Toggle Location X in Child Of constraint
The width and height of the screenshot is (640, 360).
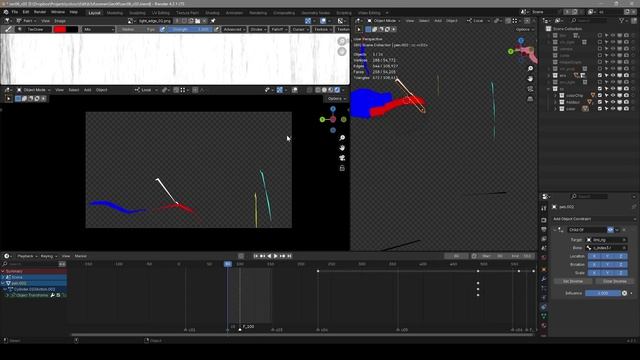(x=594, y=256)
